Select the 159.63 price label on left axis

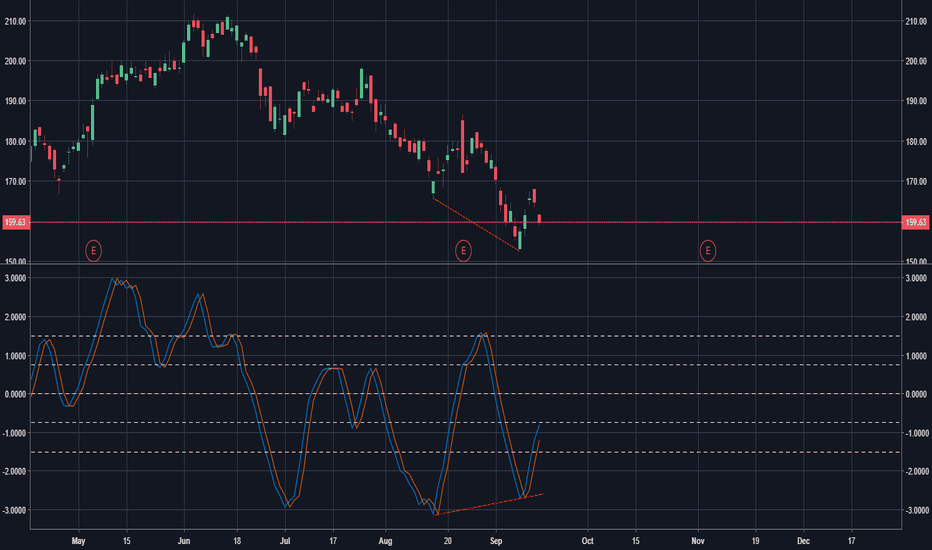(15, 222)
